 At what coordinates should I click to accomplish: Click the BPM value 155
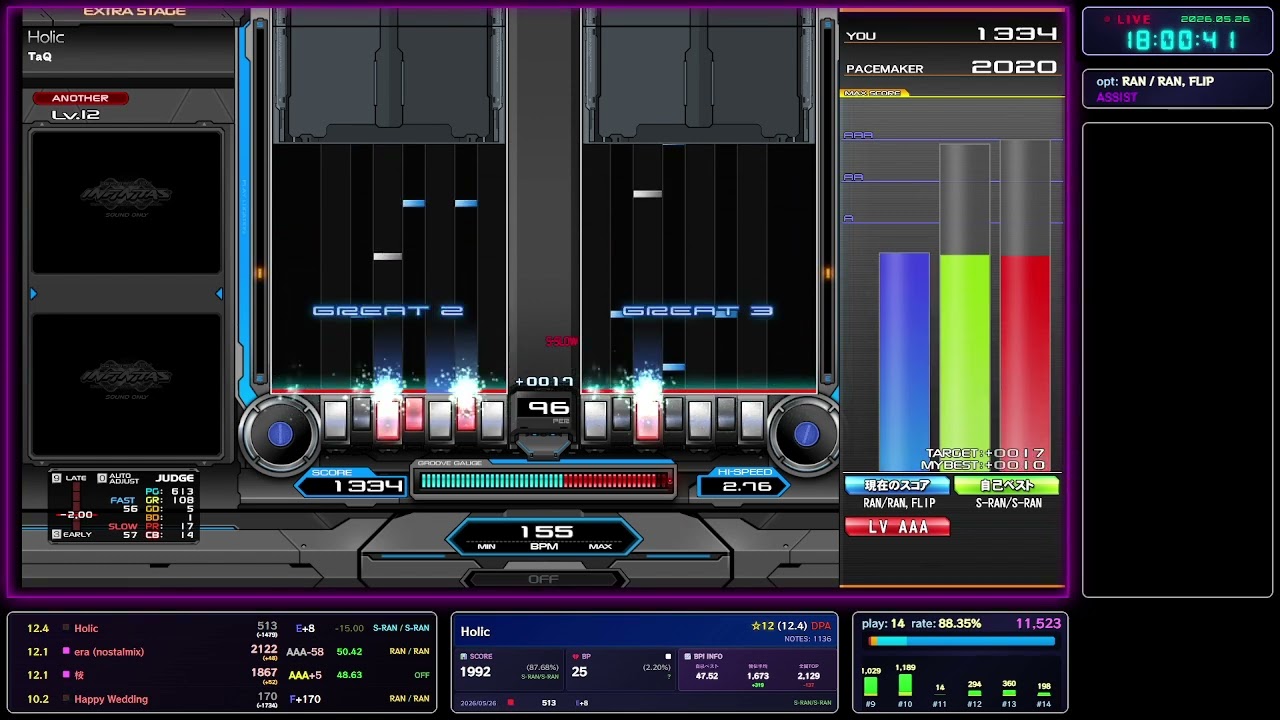pos(547,531)
